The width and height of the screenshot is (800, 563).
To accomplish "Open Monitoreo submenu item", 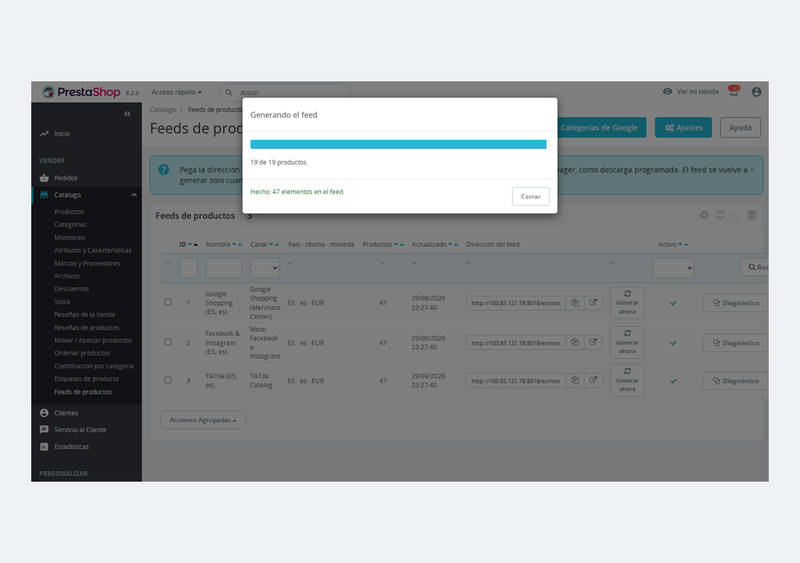I will coord(69,237).
